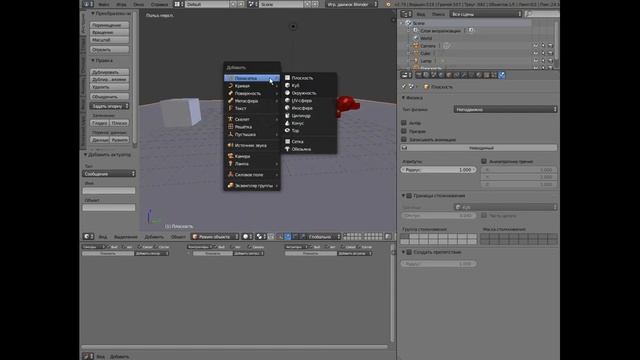Click the Плоскость object icon in properties header
The height and width of the screenshot is (360, 640).
[x=427, y=87]
